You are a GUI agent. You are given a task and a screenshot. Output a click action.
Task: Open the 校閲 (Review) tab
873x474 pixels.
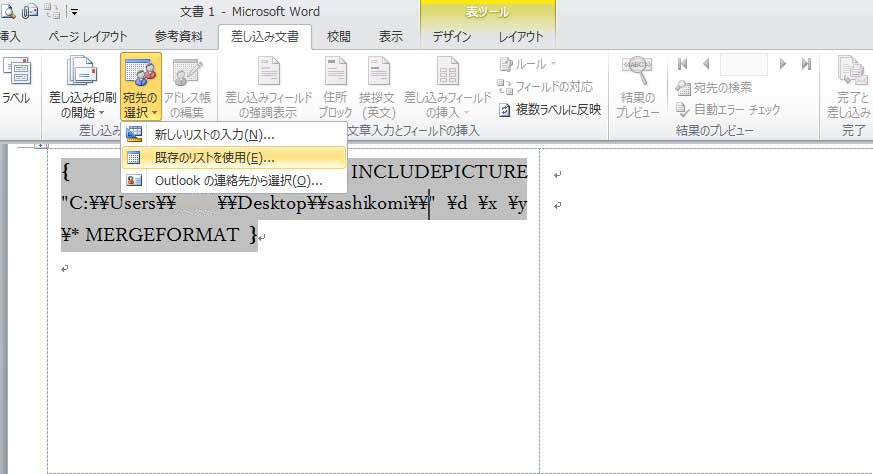pyautogui.click(x=339, y=37)
